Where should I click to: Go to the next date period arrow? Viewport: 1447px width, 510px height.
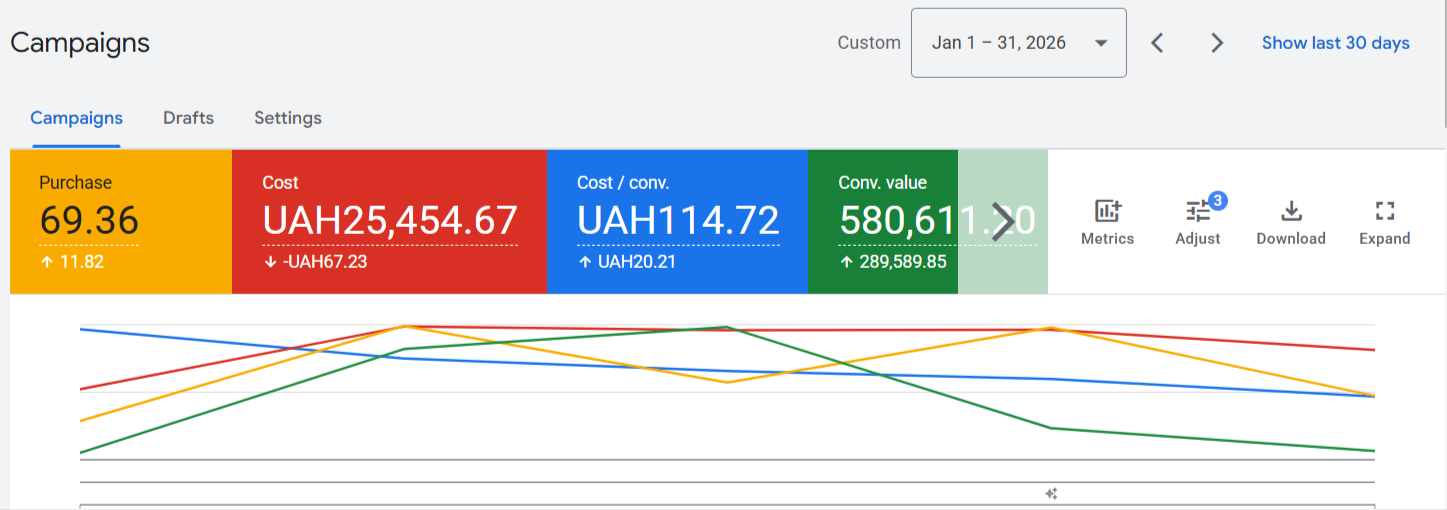tap(1217, 43)
